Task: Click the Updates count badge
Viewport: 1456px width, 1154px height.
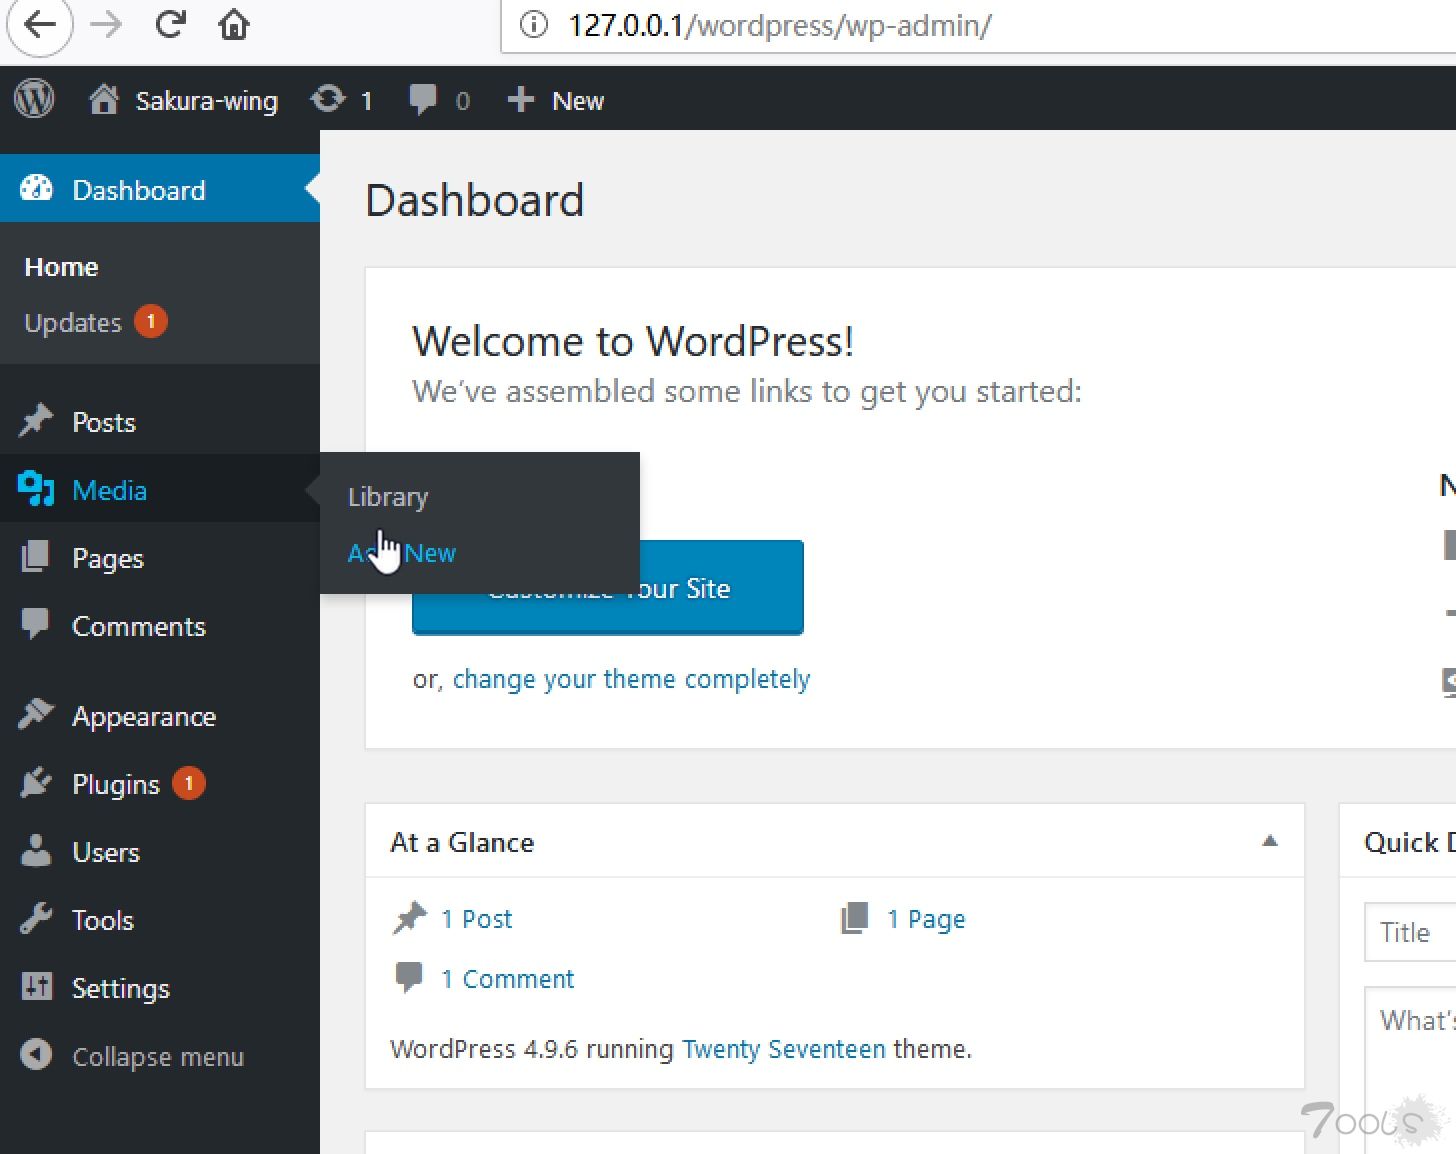Action: click(151, 321)
